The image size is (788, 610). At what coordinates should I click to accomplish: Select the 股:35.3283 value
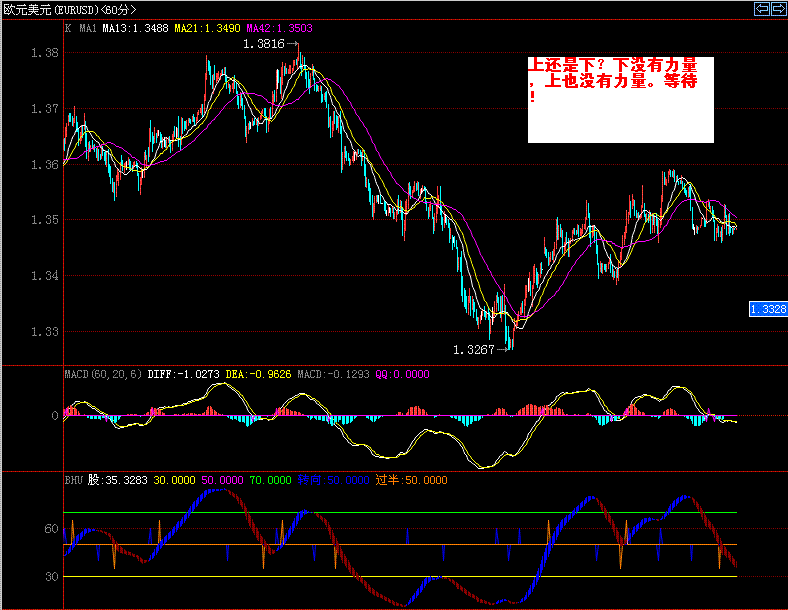tap(118, 480)
